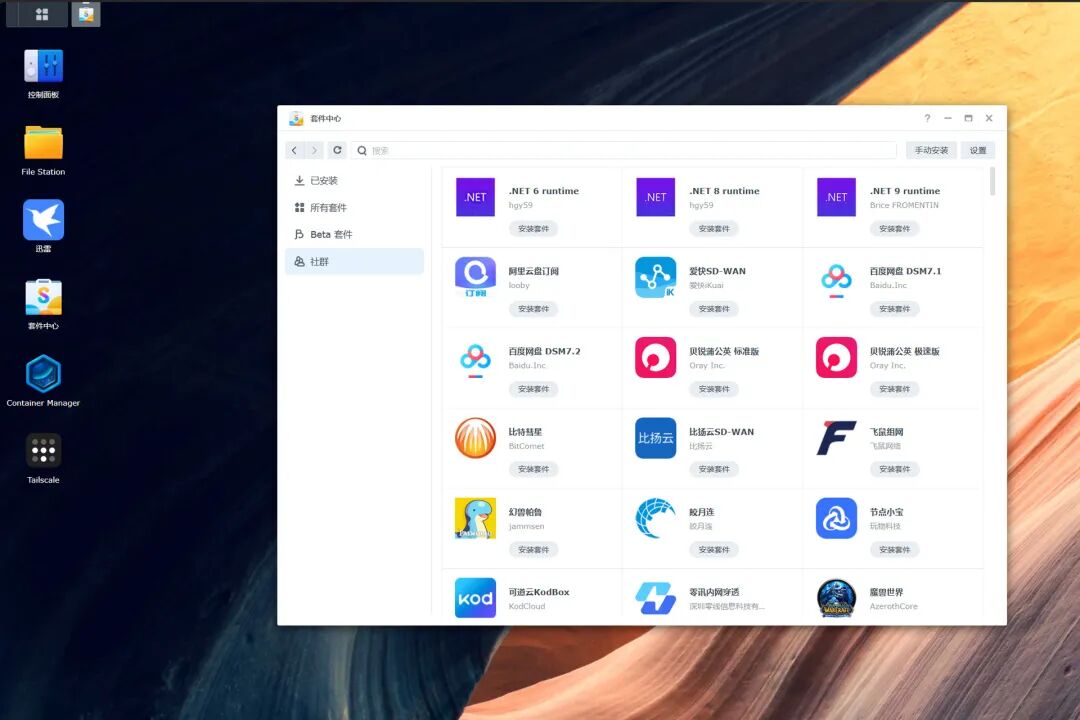Image resolution: width=1080 pixels, height=720 pixels.
Task: Click the package search field
Action: point(623,150)
